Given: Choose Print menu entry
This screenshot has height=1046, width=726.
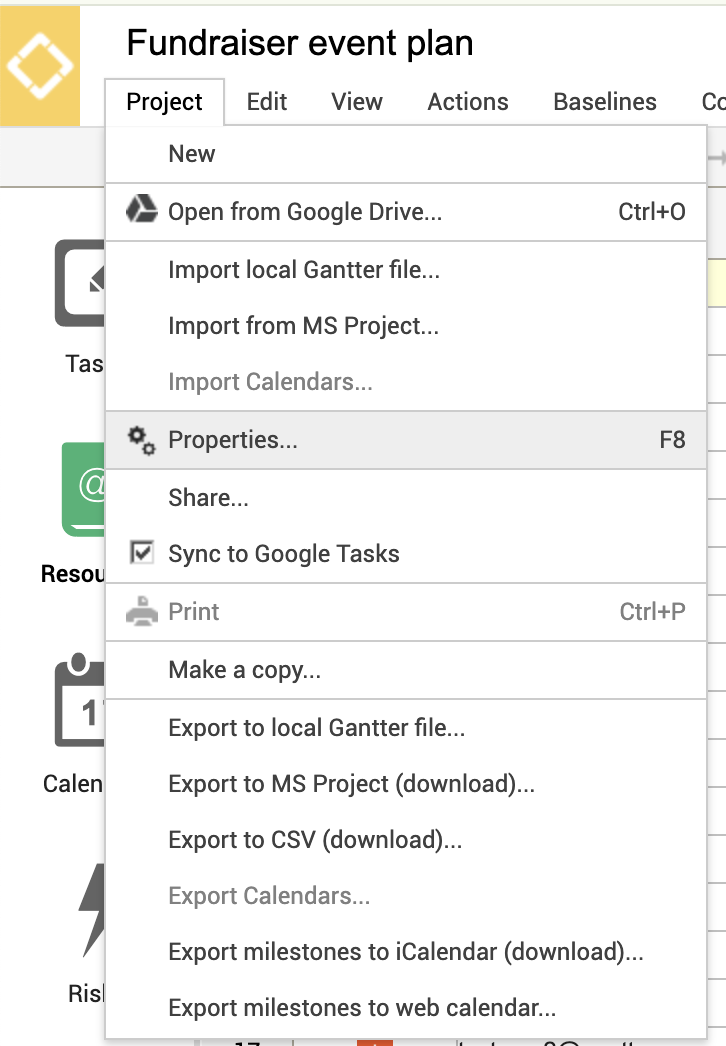Looking at the screenshot, I should pyautogui.click(x=406, y=612).
